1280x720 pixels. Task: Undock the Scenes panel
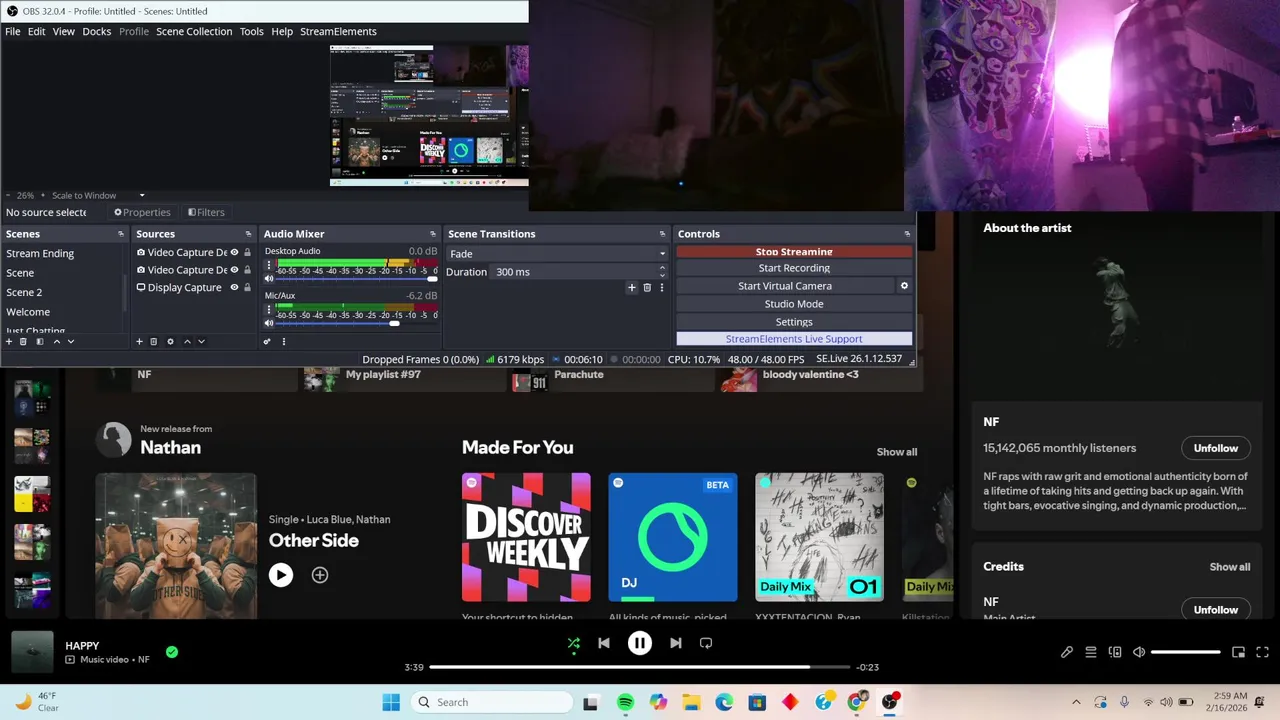coord(121,234)
